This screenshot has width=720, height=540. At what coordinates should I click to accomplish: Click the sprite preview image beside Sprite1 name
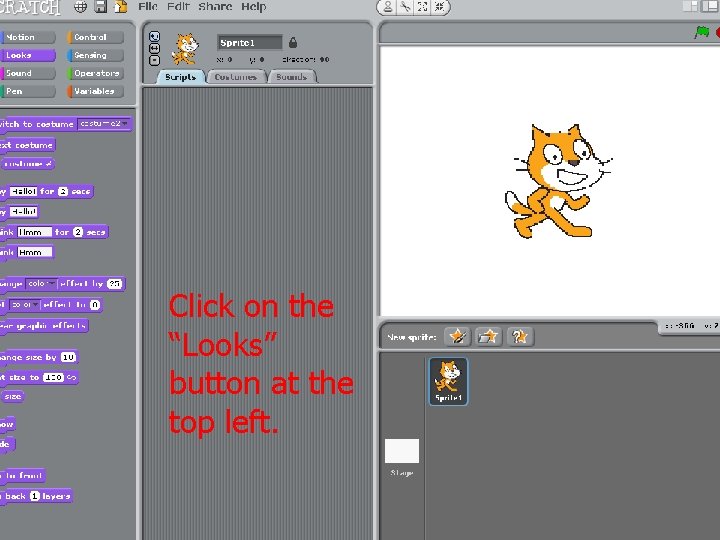point(185,48)
